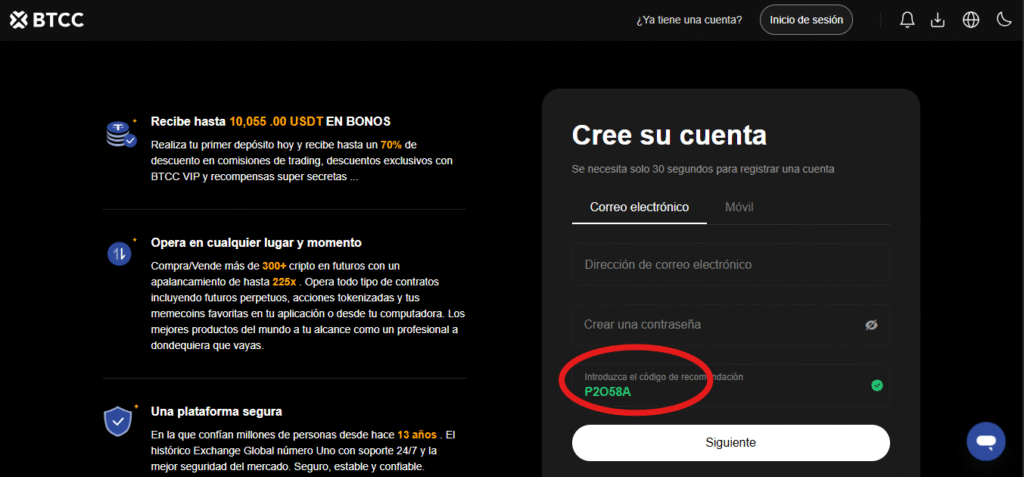Click the '300+' cripto text
Image resolution: width=1024 pixels, height=477 pixels.
[x=274, y=266]
